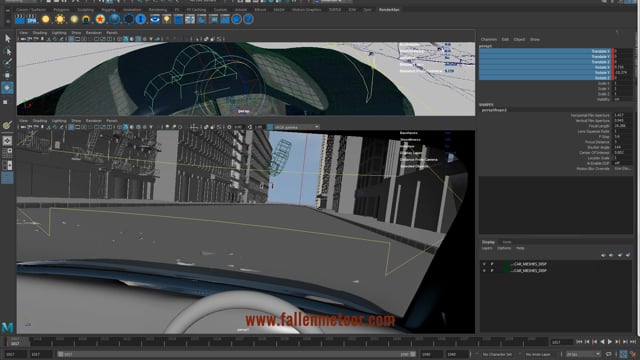Open the Motion Blur Override value dropdown
Image resolution: width=640 pixels, height=360 pixels.
pyautogui.click(x=623, y=169)
